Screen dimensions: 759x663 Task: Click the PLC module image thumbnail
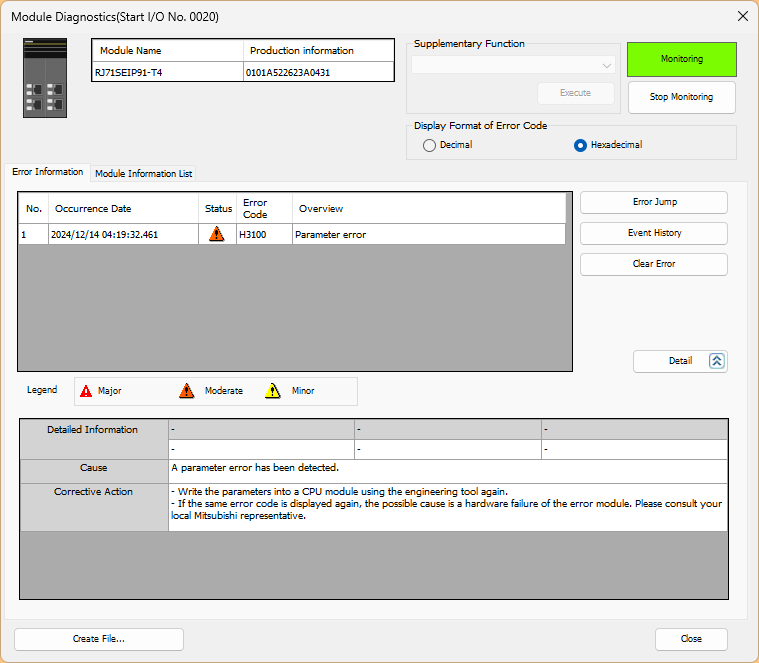pos(45,78)
